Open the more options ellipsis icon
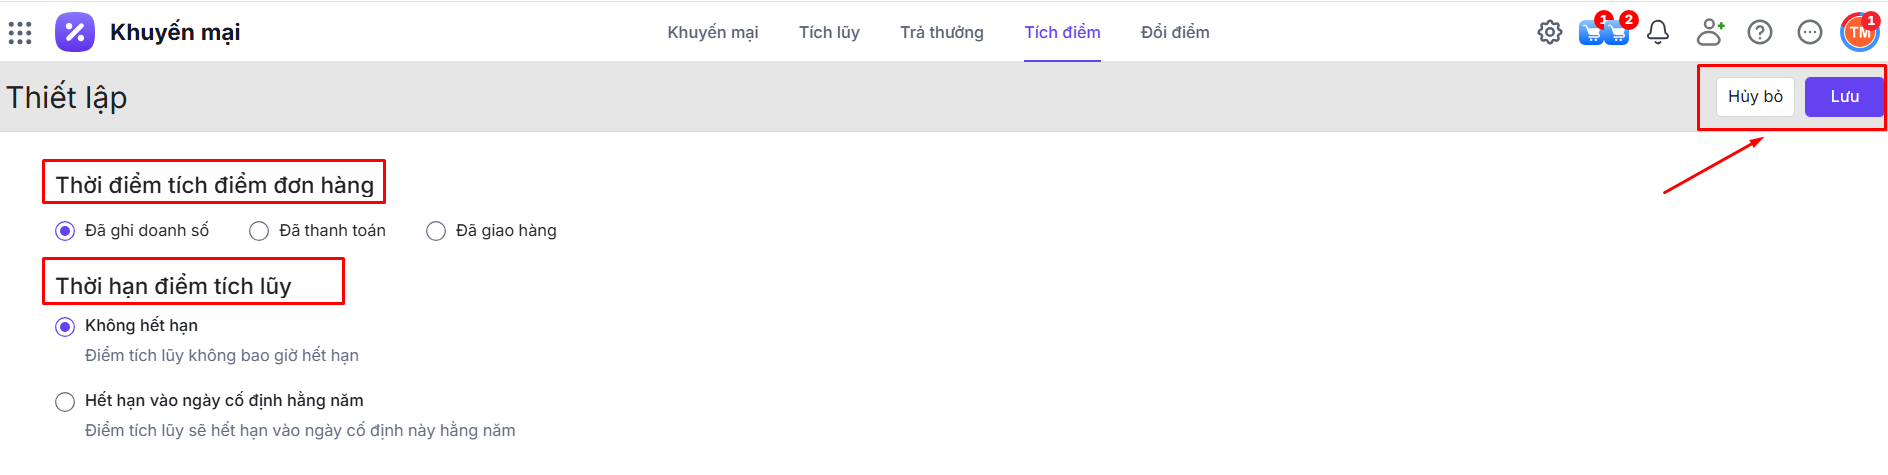This screenshot has width=1888, height=475. pos(1810,32)
